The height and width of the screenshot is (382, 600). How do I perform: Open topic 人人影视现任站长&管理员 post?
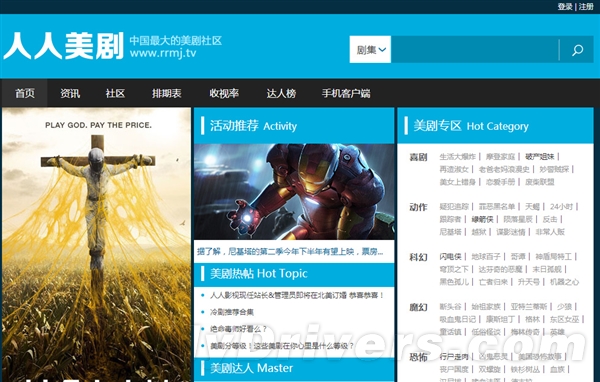pos(297,295)
